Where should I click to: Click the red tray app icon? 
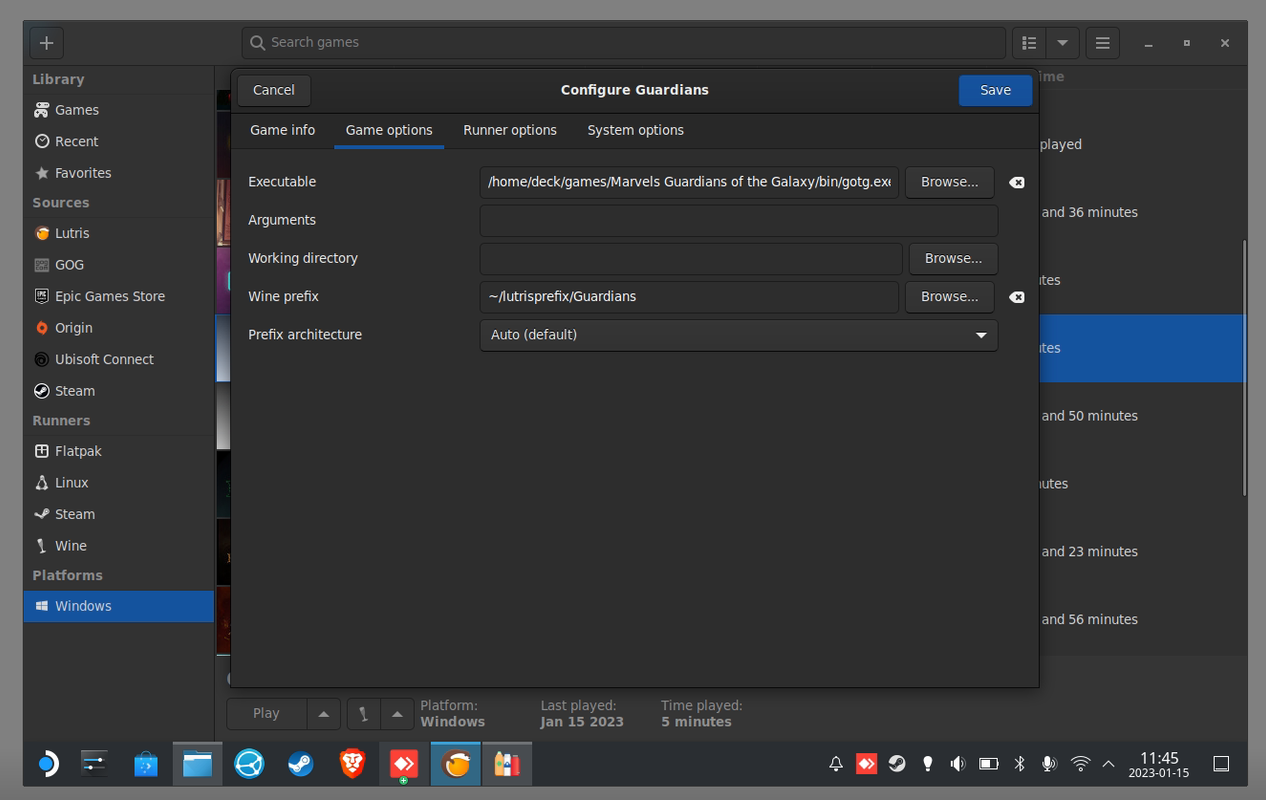click(x=867, y=764)
